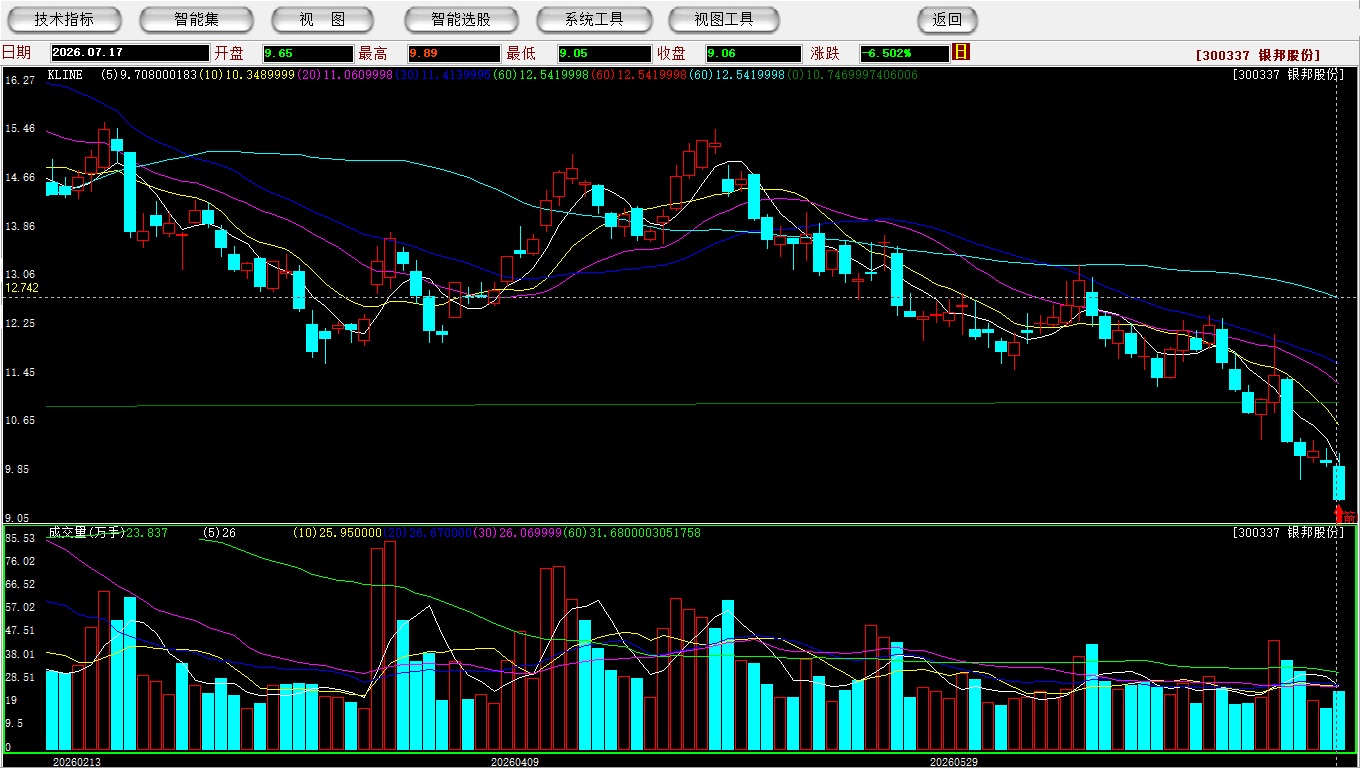The image size is (1360, 768).
Task: Select the 最高 value field 9.89
Action: point(453,53)
